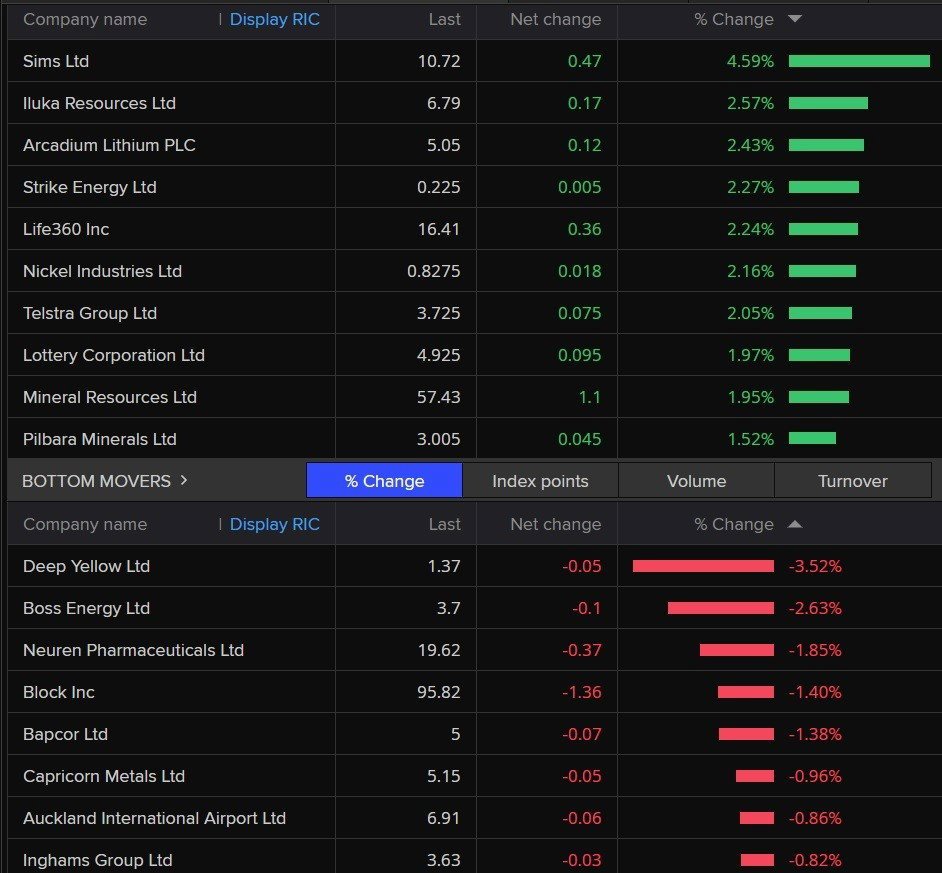Open the Turnover tab
The width and height of the screenshot is (942, 873).
coord(852,481)
